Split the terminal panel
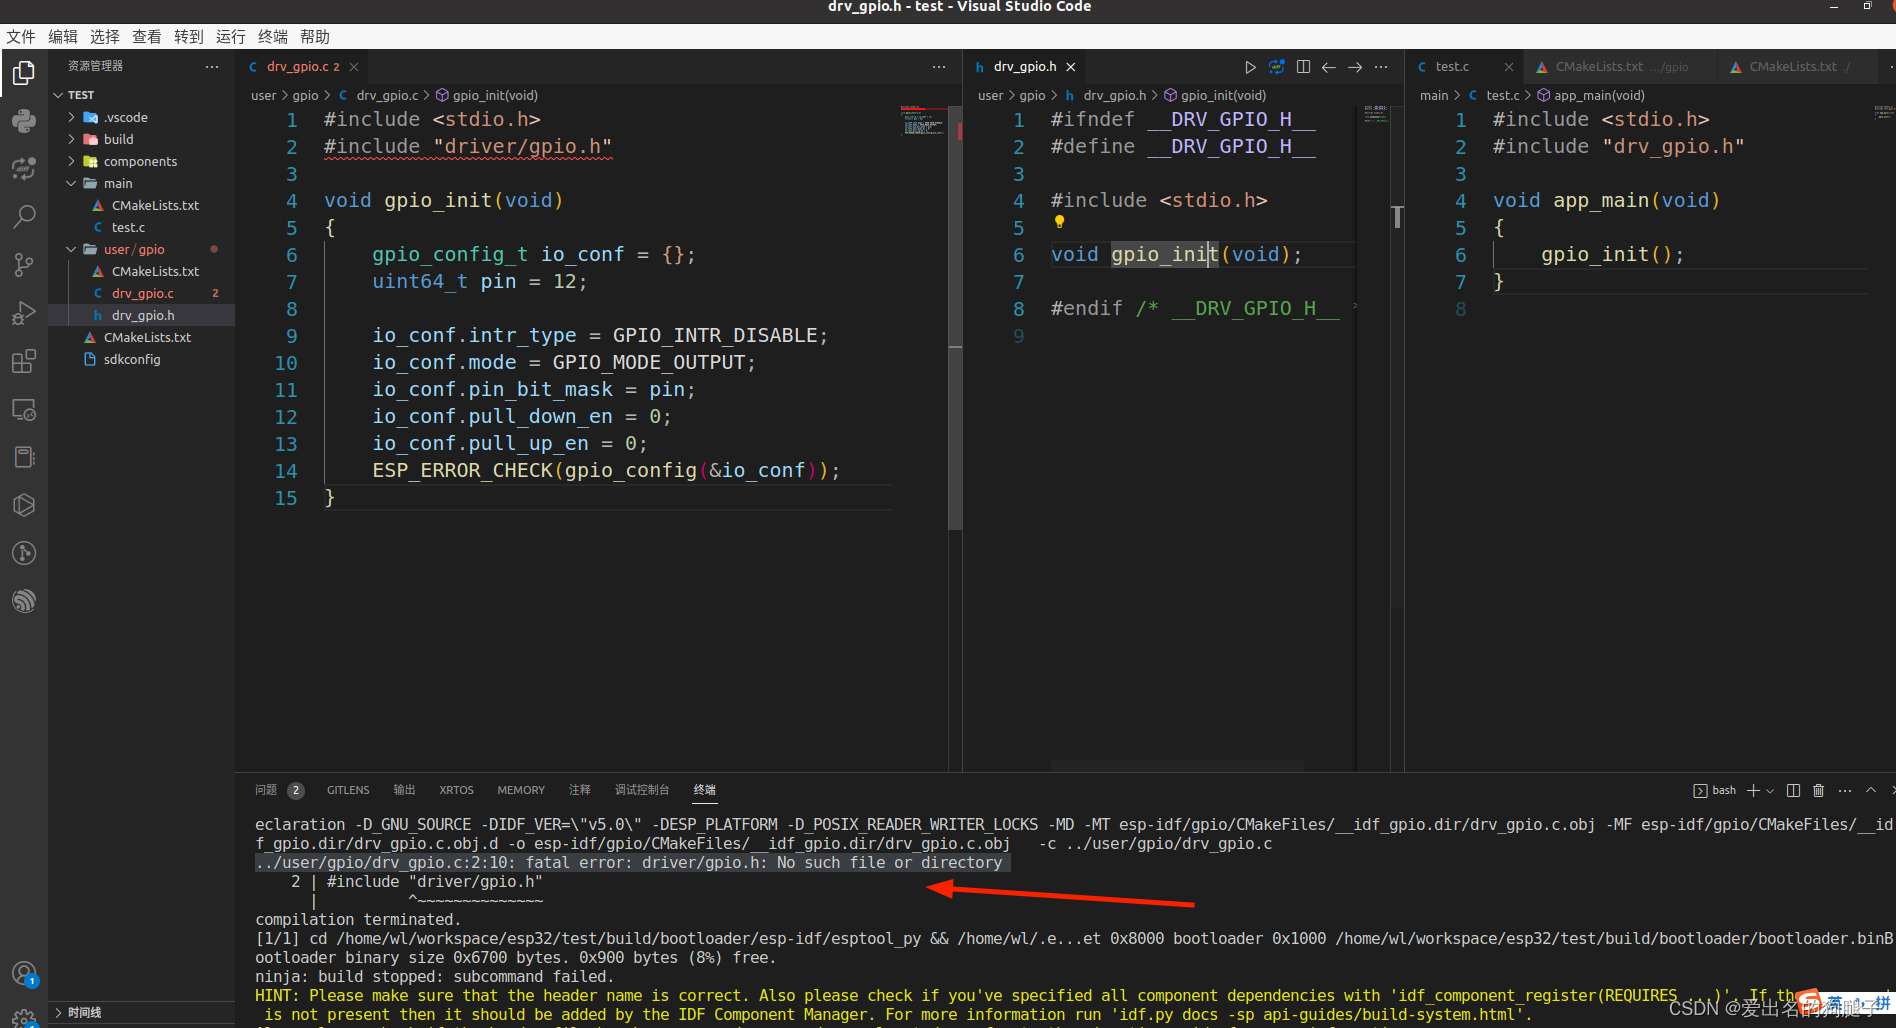Screen dimensions: 1896x1028 coord(1793,790)
